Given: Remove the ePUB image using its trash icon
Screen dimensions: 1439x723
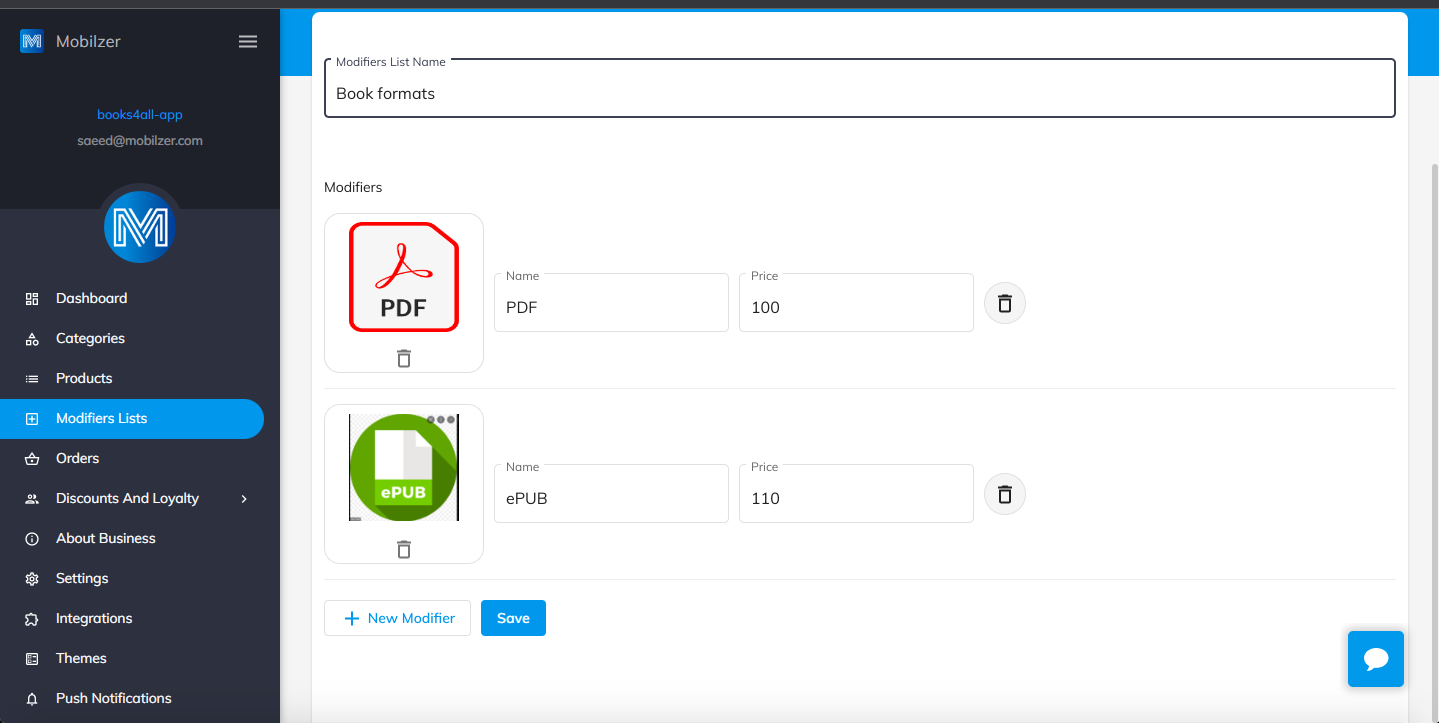Looking at the screenshot, I should click(x=404, y=549).
